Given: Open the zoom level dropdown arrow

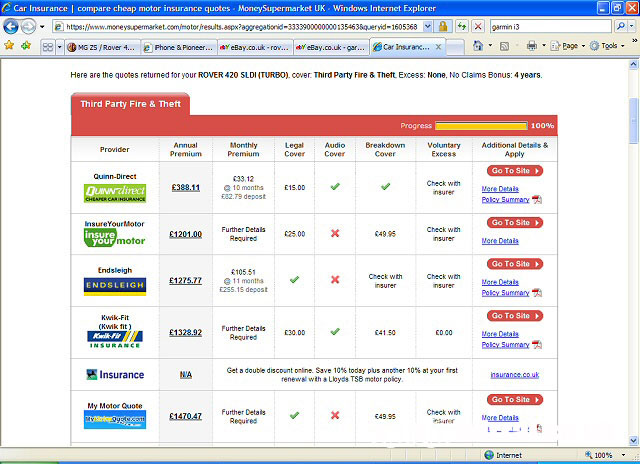Looking at the screenshot, I should click(x=624, y=455).
